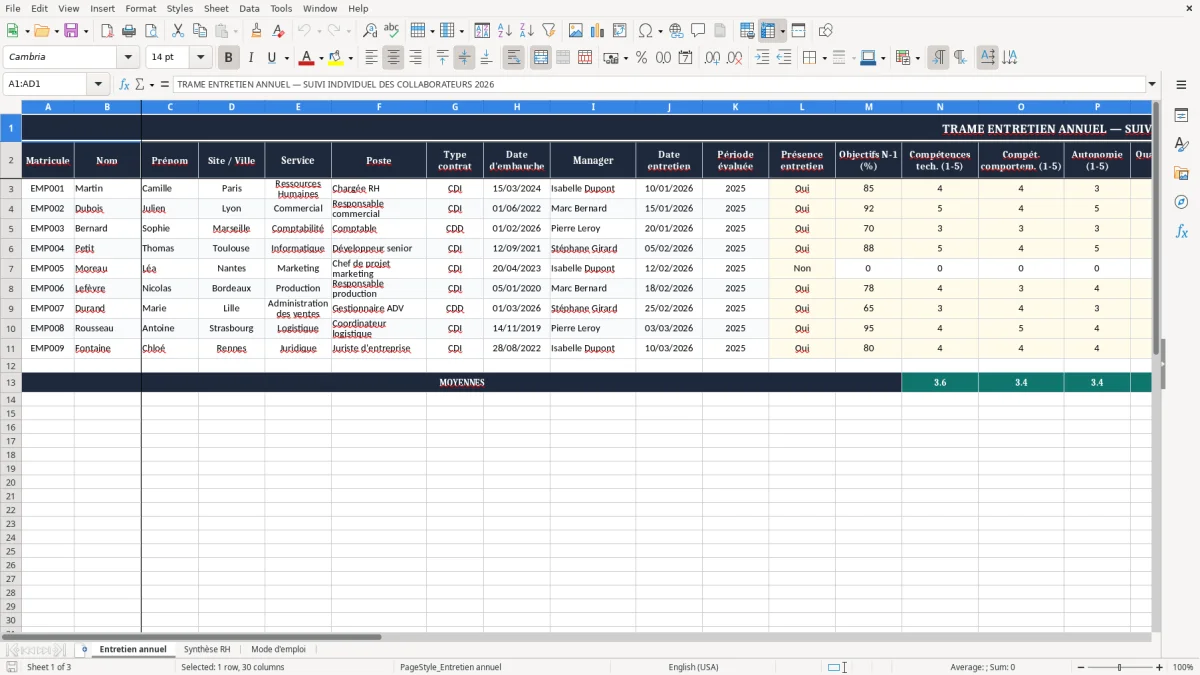The image size is (1200, 675).
Task: Toggle Italic formatting
Action: click(251, 58)
